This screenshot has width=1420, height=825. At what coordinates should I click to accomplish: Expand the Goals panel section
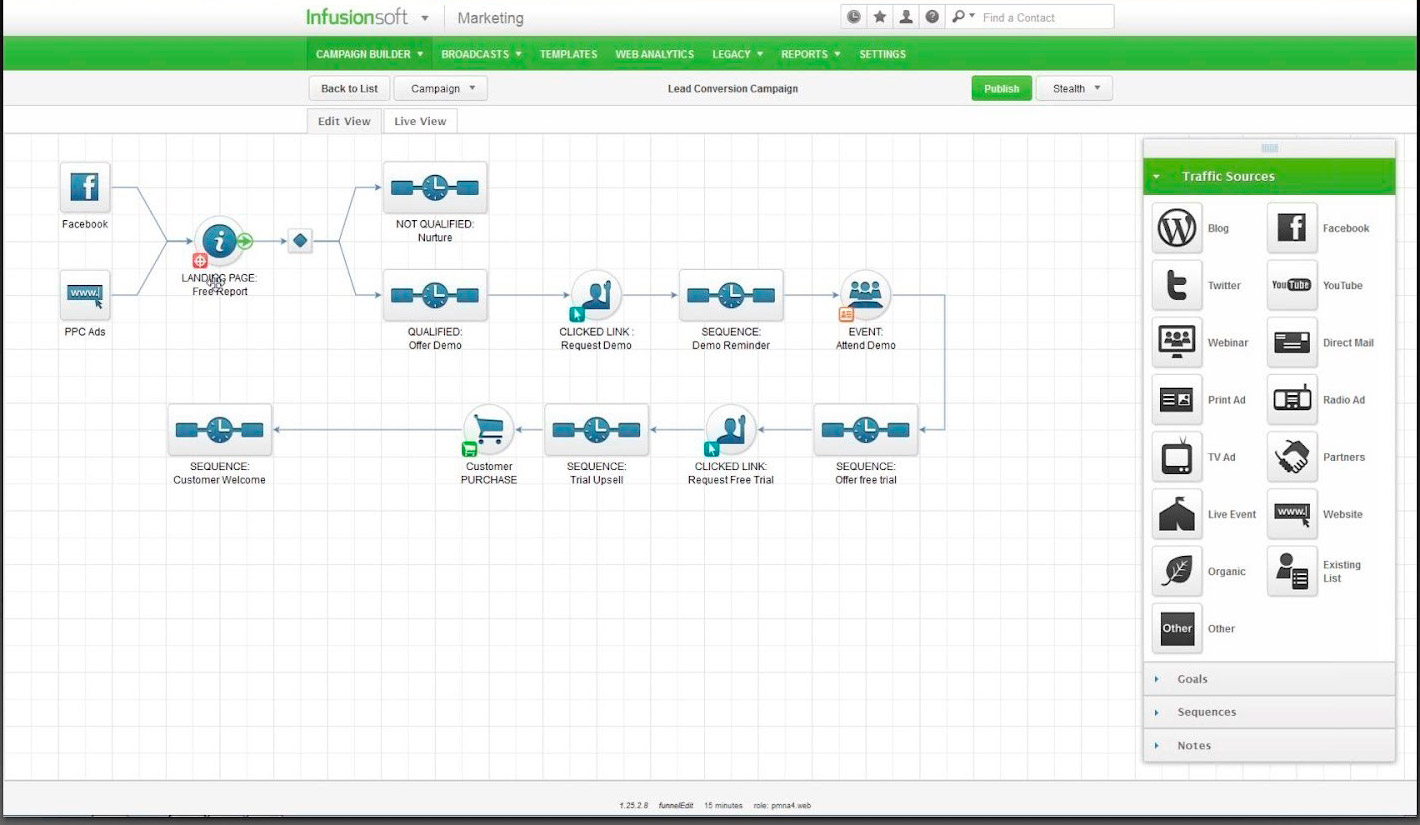[x=1269, y=679]
